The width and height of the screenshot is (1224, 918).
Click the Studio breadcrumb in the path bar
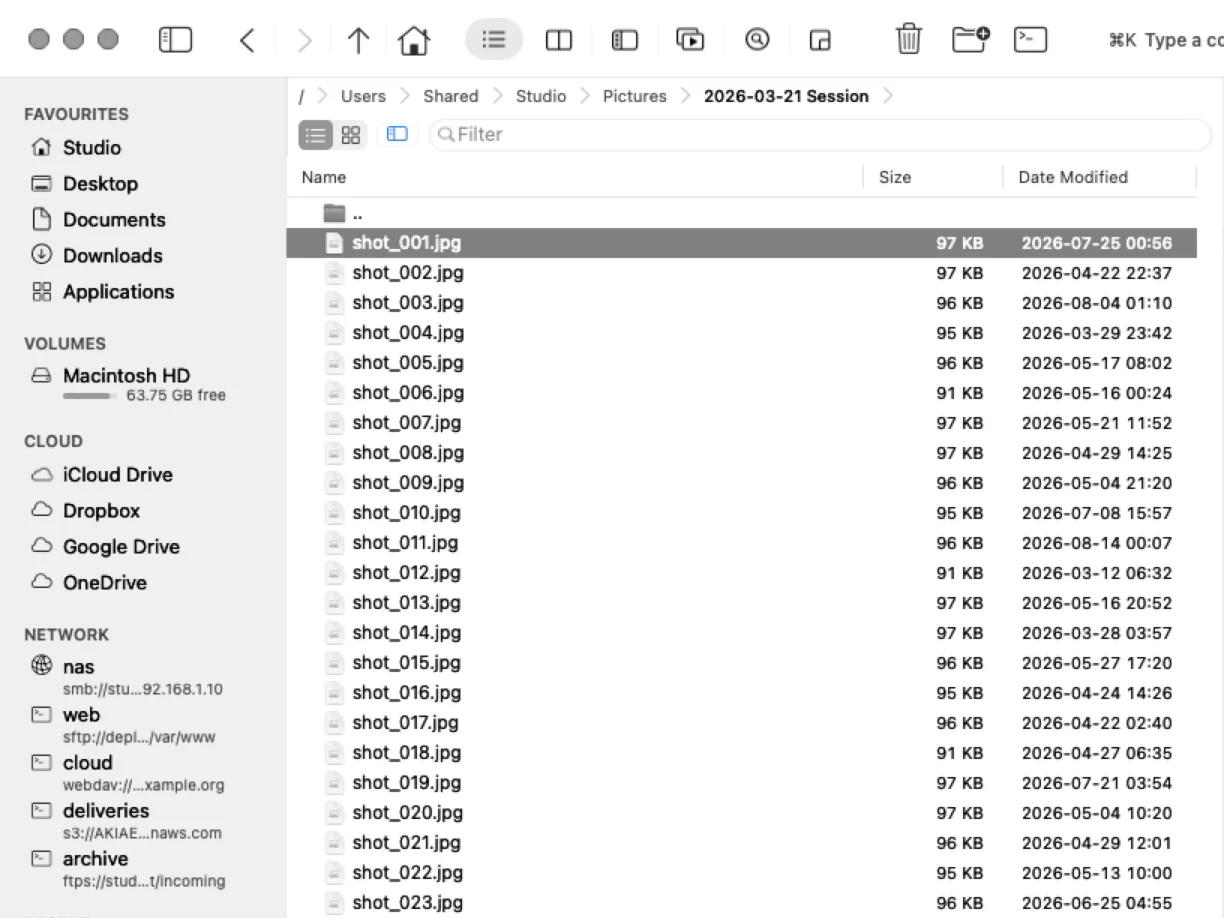[x=541, y=96]
